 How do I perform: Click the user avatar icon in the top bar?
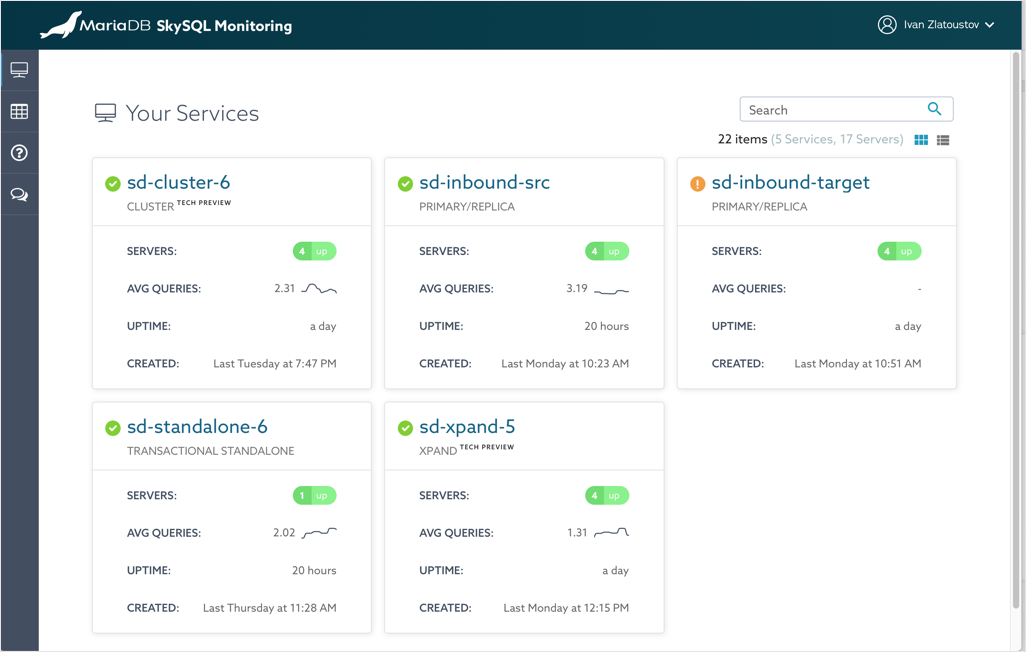[x=886, y=25]
